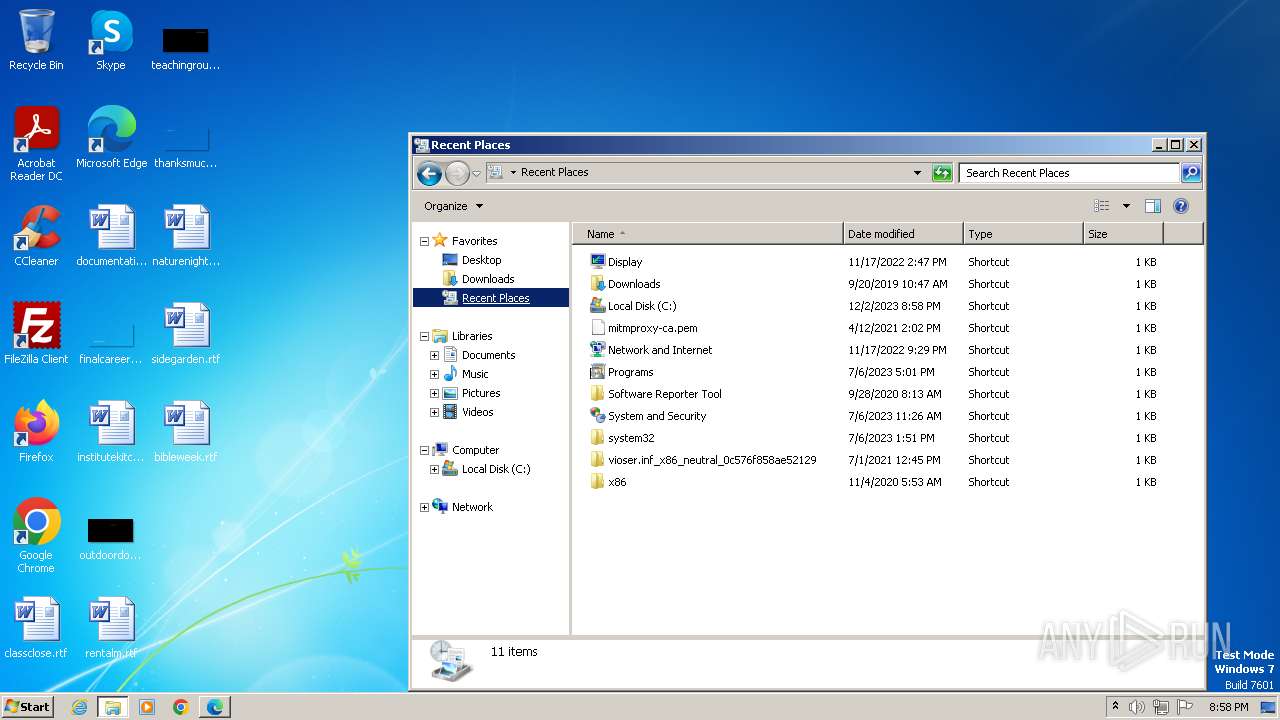The image size is (1280, 720).
Task: Select System and Security shortcut row
Action: [873, 416]
